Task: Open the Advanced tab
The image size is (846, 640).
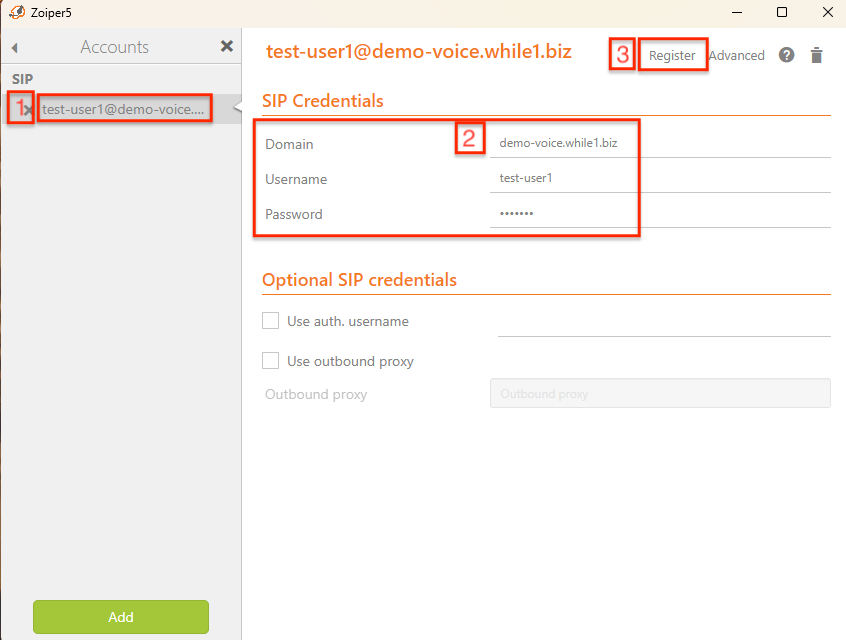Action: pos(737,55)
